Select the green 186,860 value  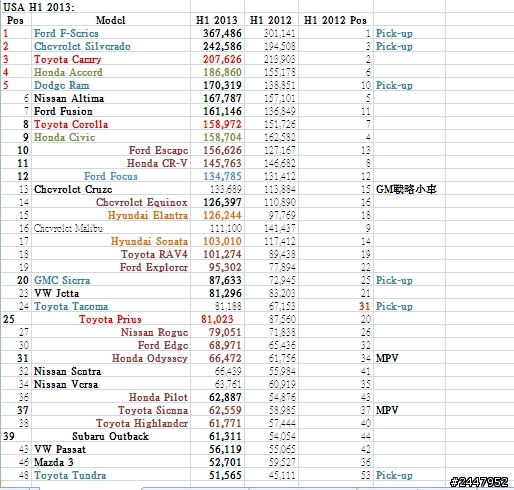pyautogui.click(x=222, y=72)
